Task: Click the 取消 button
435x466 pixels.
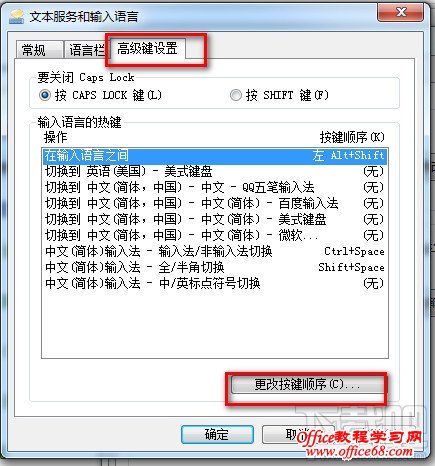Action: (298, 434)
